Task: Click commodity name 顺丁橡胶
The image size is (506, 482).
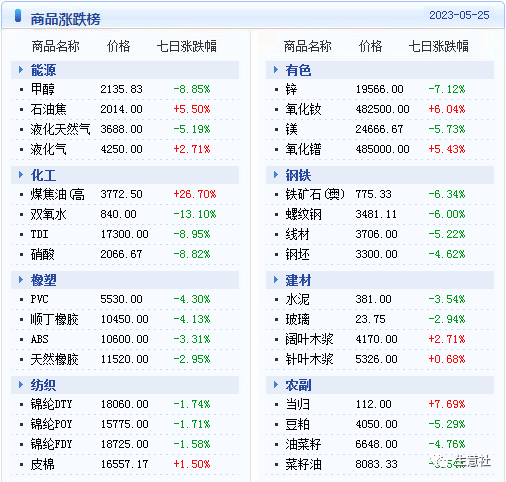Action: click(x=54, y=319)
